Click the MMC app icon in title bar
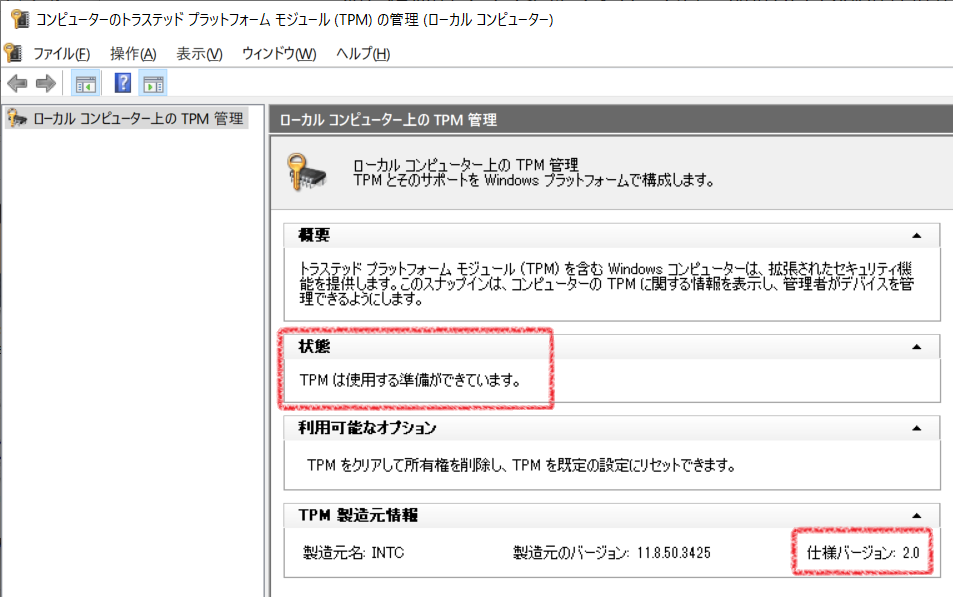Image resolution: width=953 pixels, height=597 pixels. pos(20,19)
